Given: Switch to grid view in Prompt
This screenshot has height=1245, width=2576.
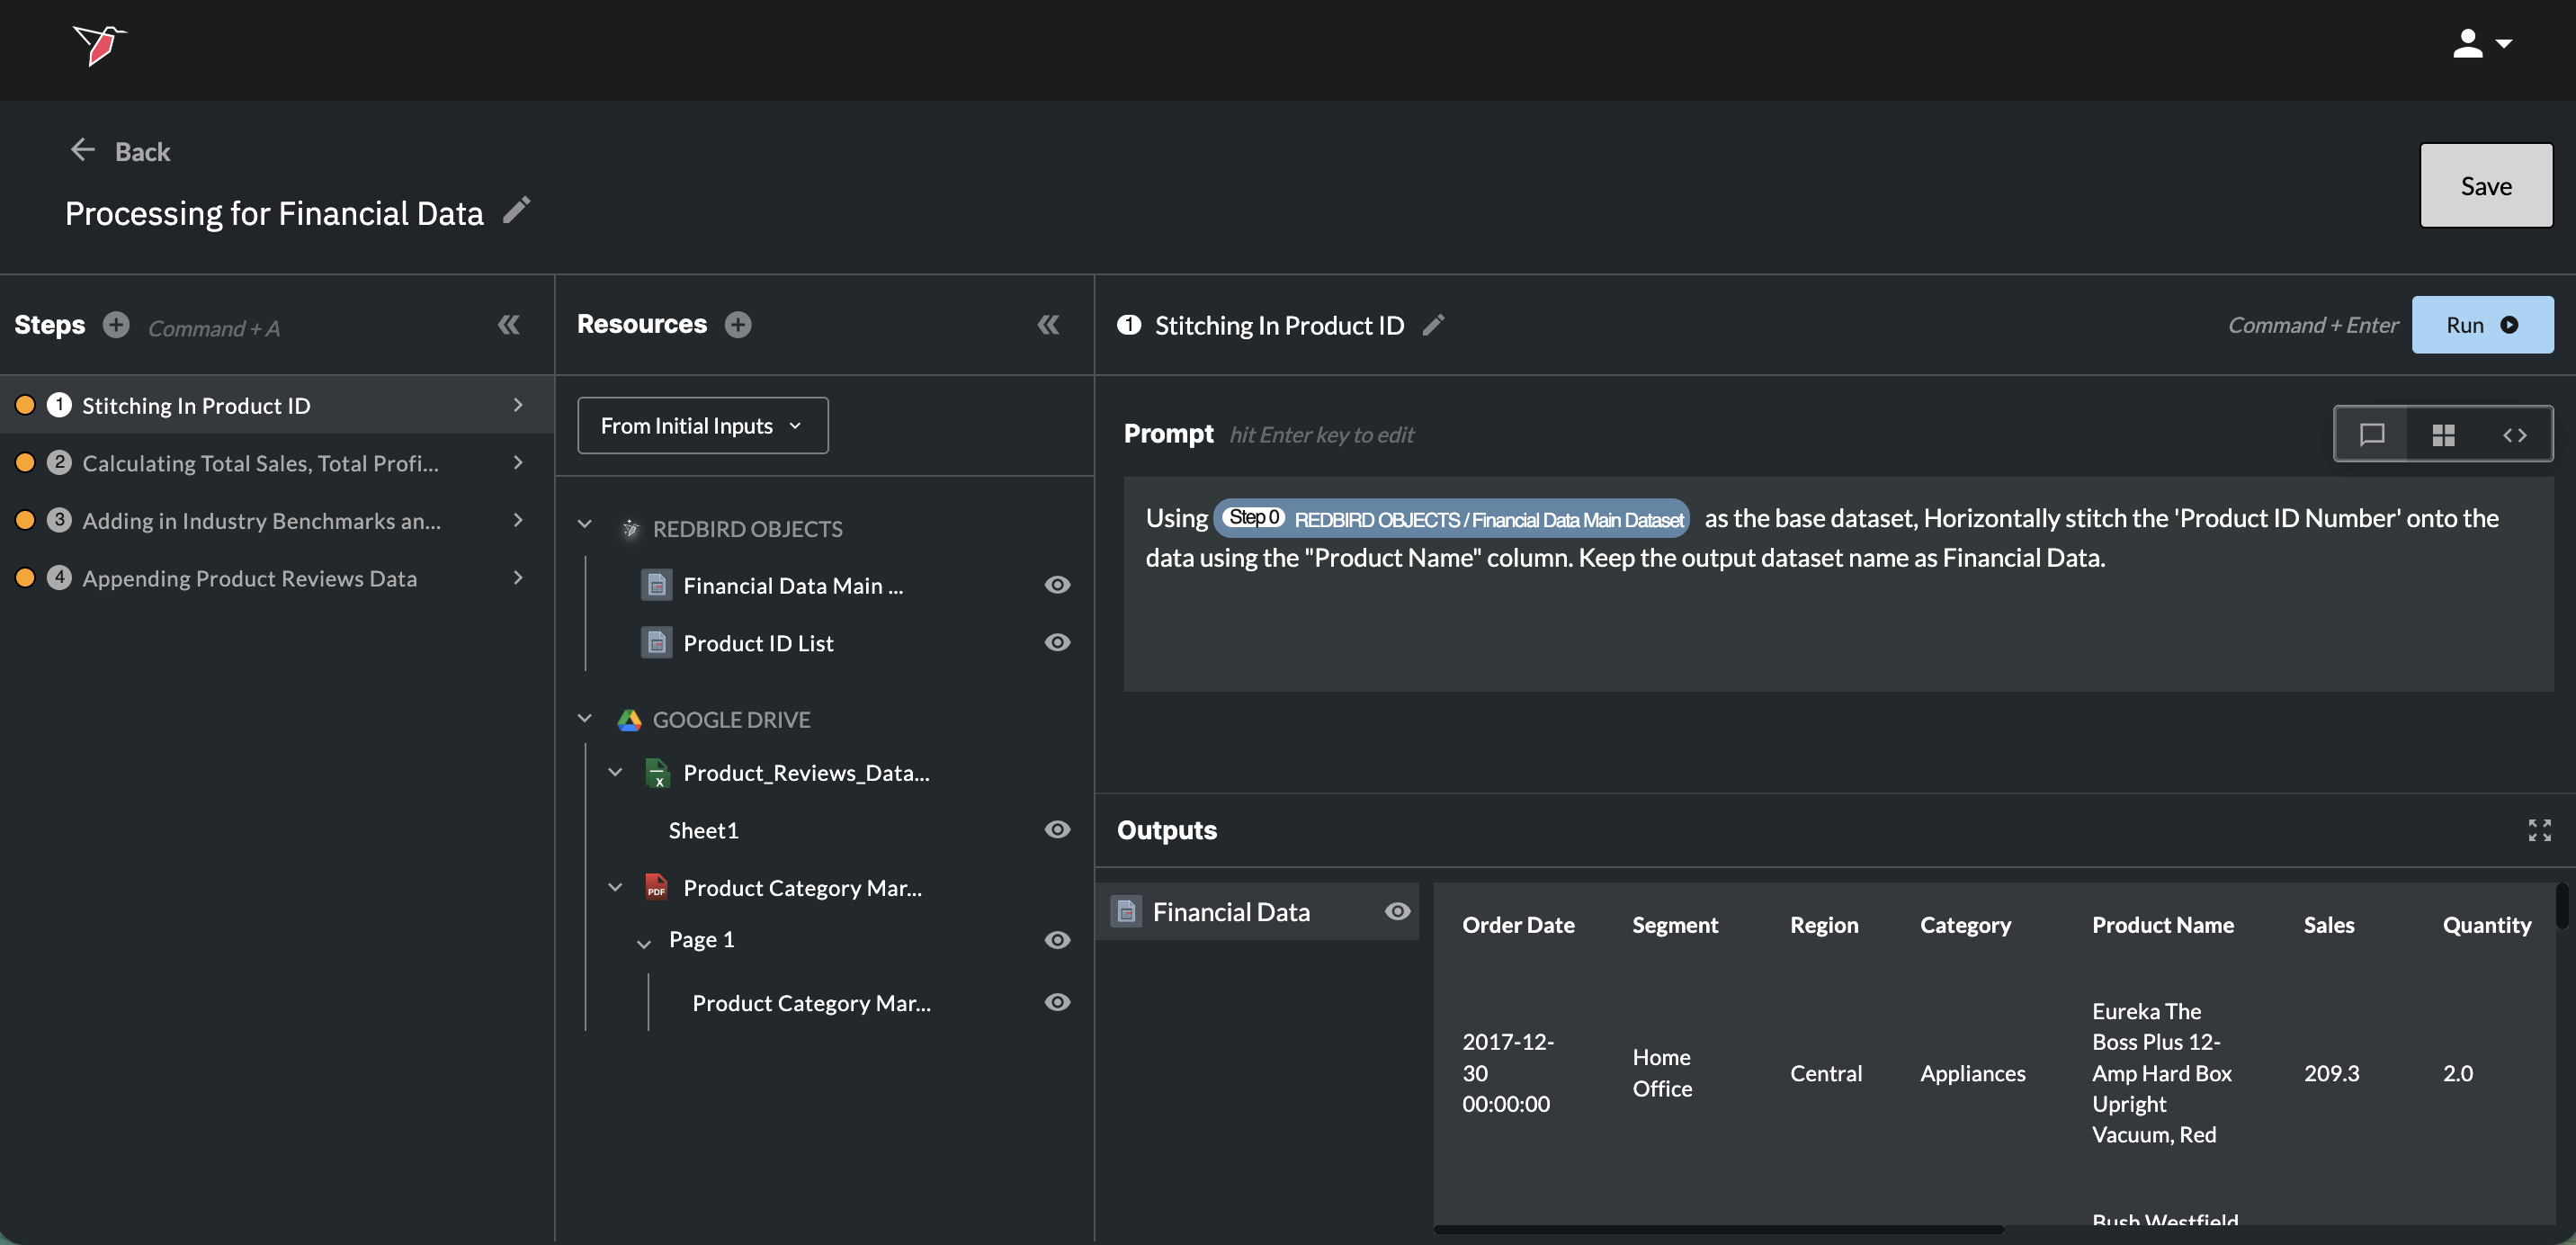Looking at the screenshot, I should (2443, 434).
